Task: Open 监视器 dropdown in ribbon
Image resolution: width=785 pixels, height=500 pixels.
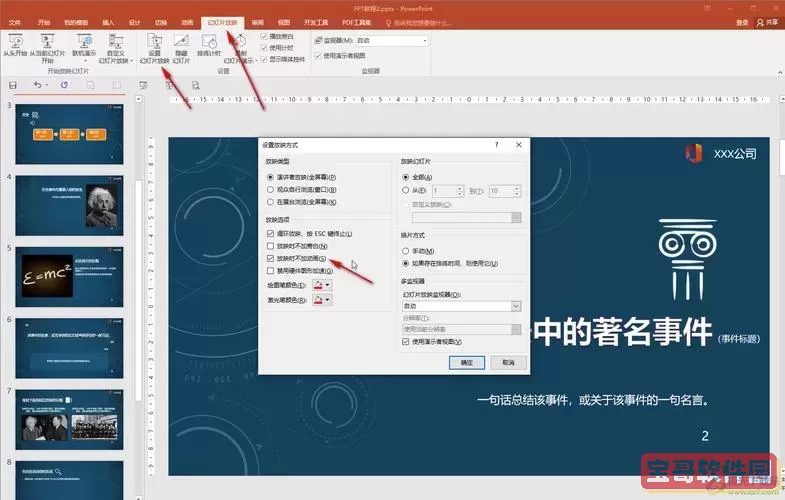Action: 392,41
